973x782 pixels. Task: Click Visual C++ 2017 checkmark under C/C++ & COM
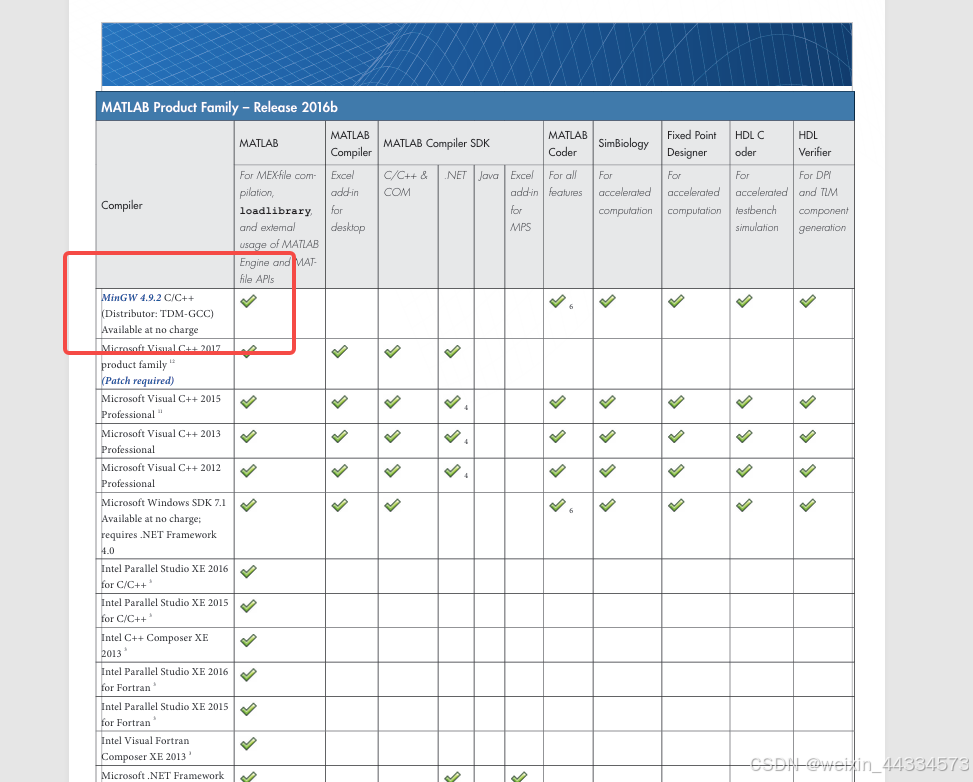(x=392, y=352)
